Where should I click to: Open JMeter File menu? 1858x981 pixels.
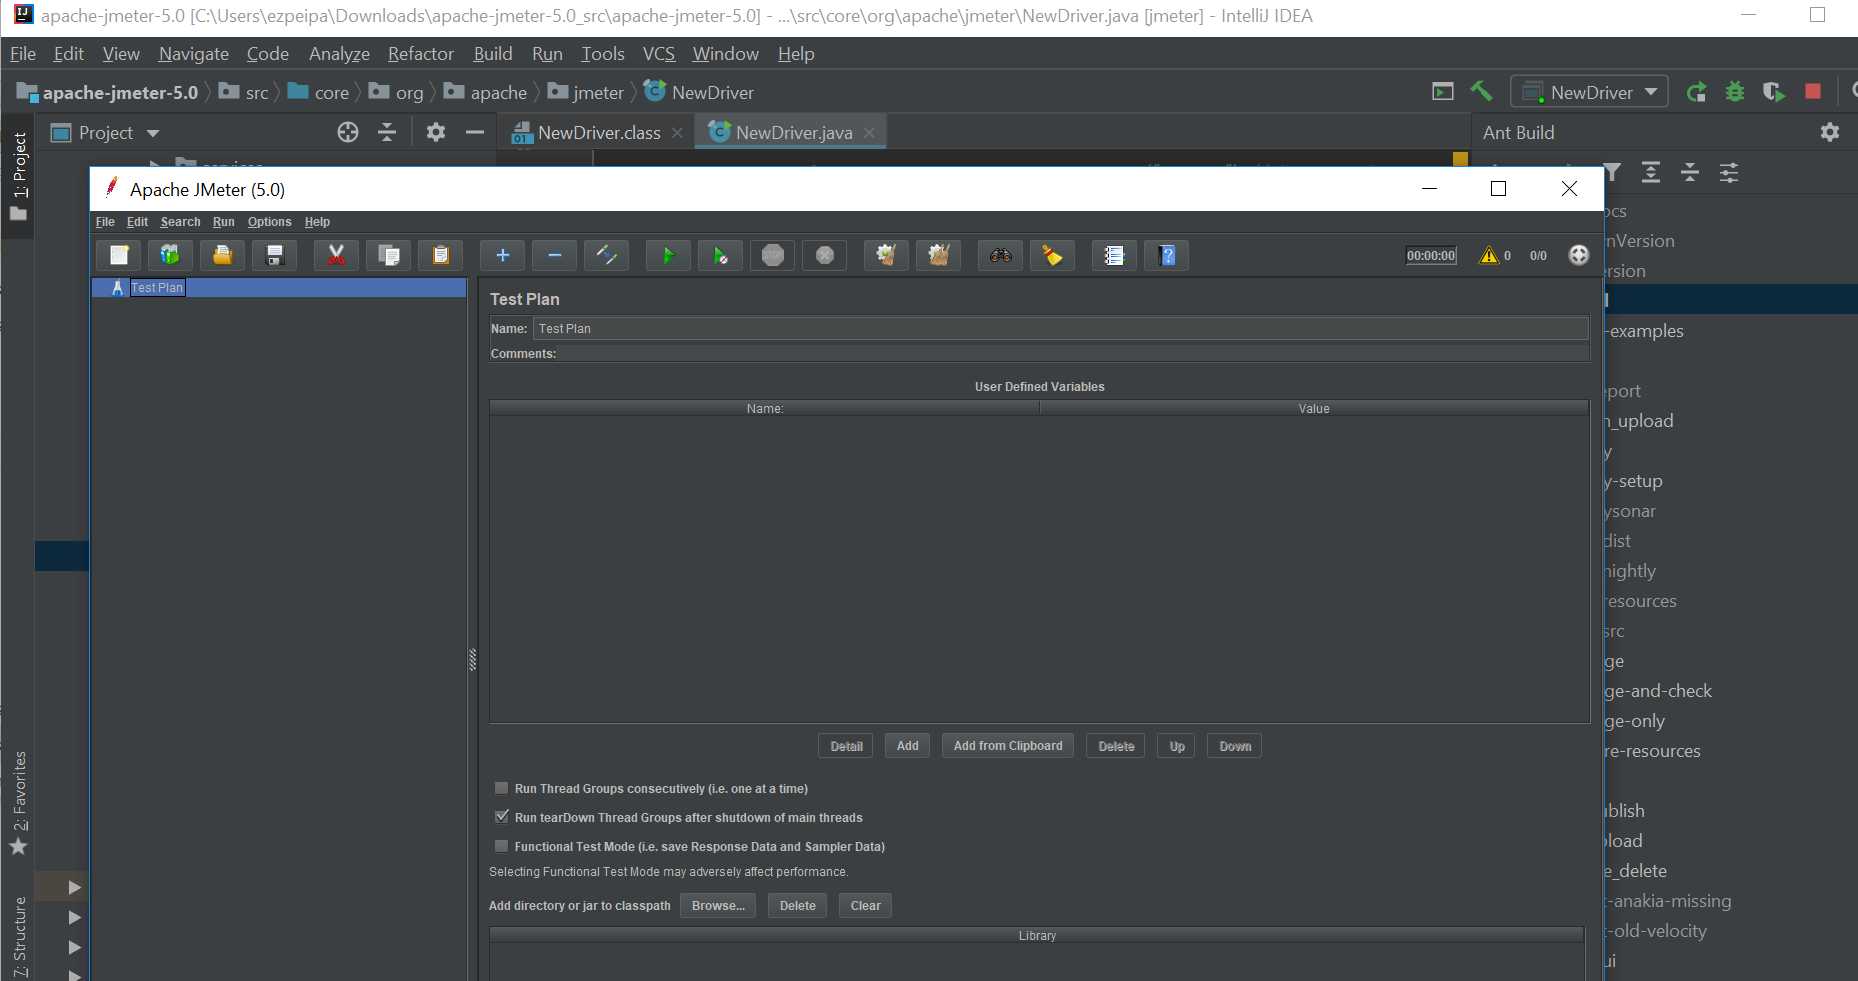pos(105,222)
